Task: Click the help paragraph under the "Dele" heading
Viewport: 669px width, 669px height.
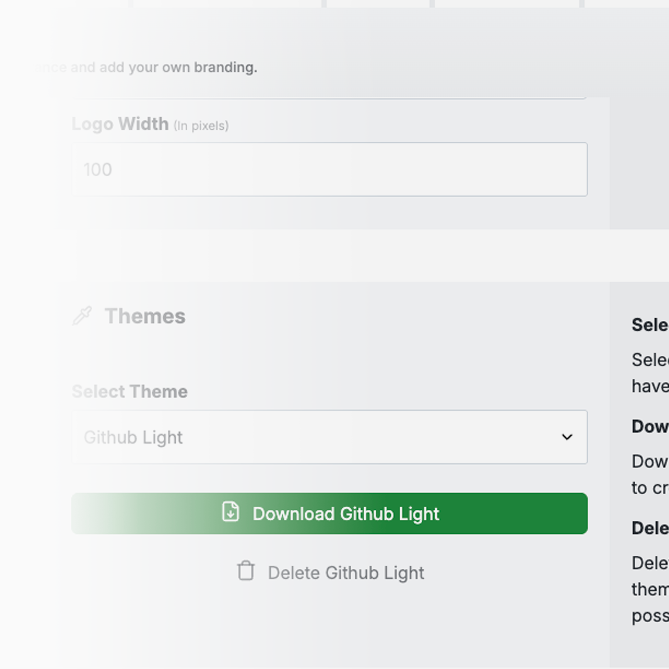Action: pos(650,589)
